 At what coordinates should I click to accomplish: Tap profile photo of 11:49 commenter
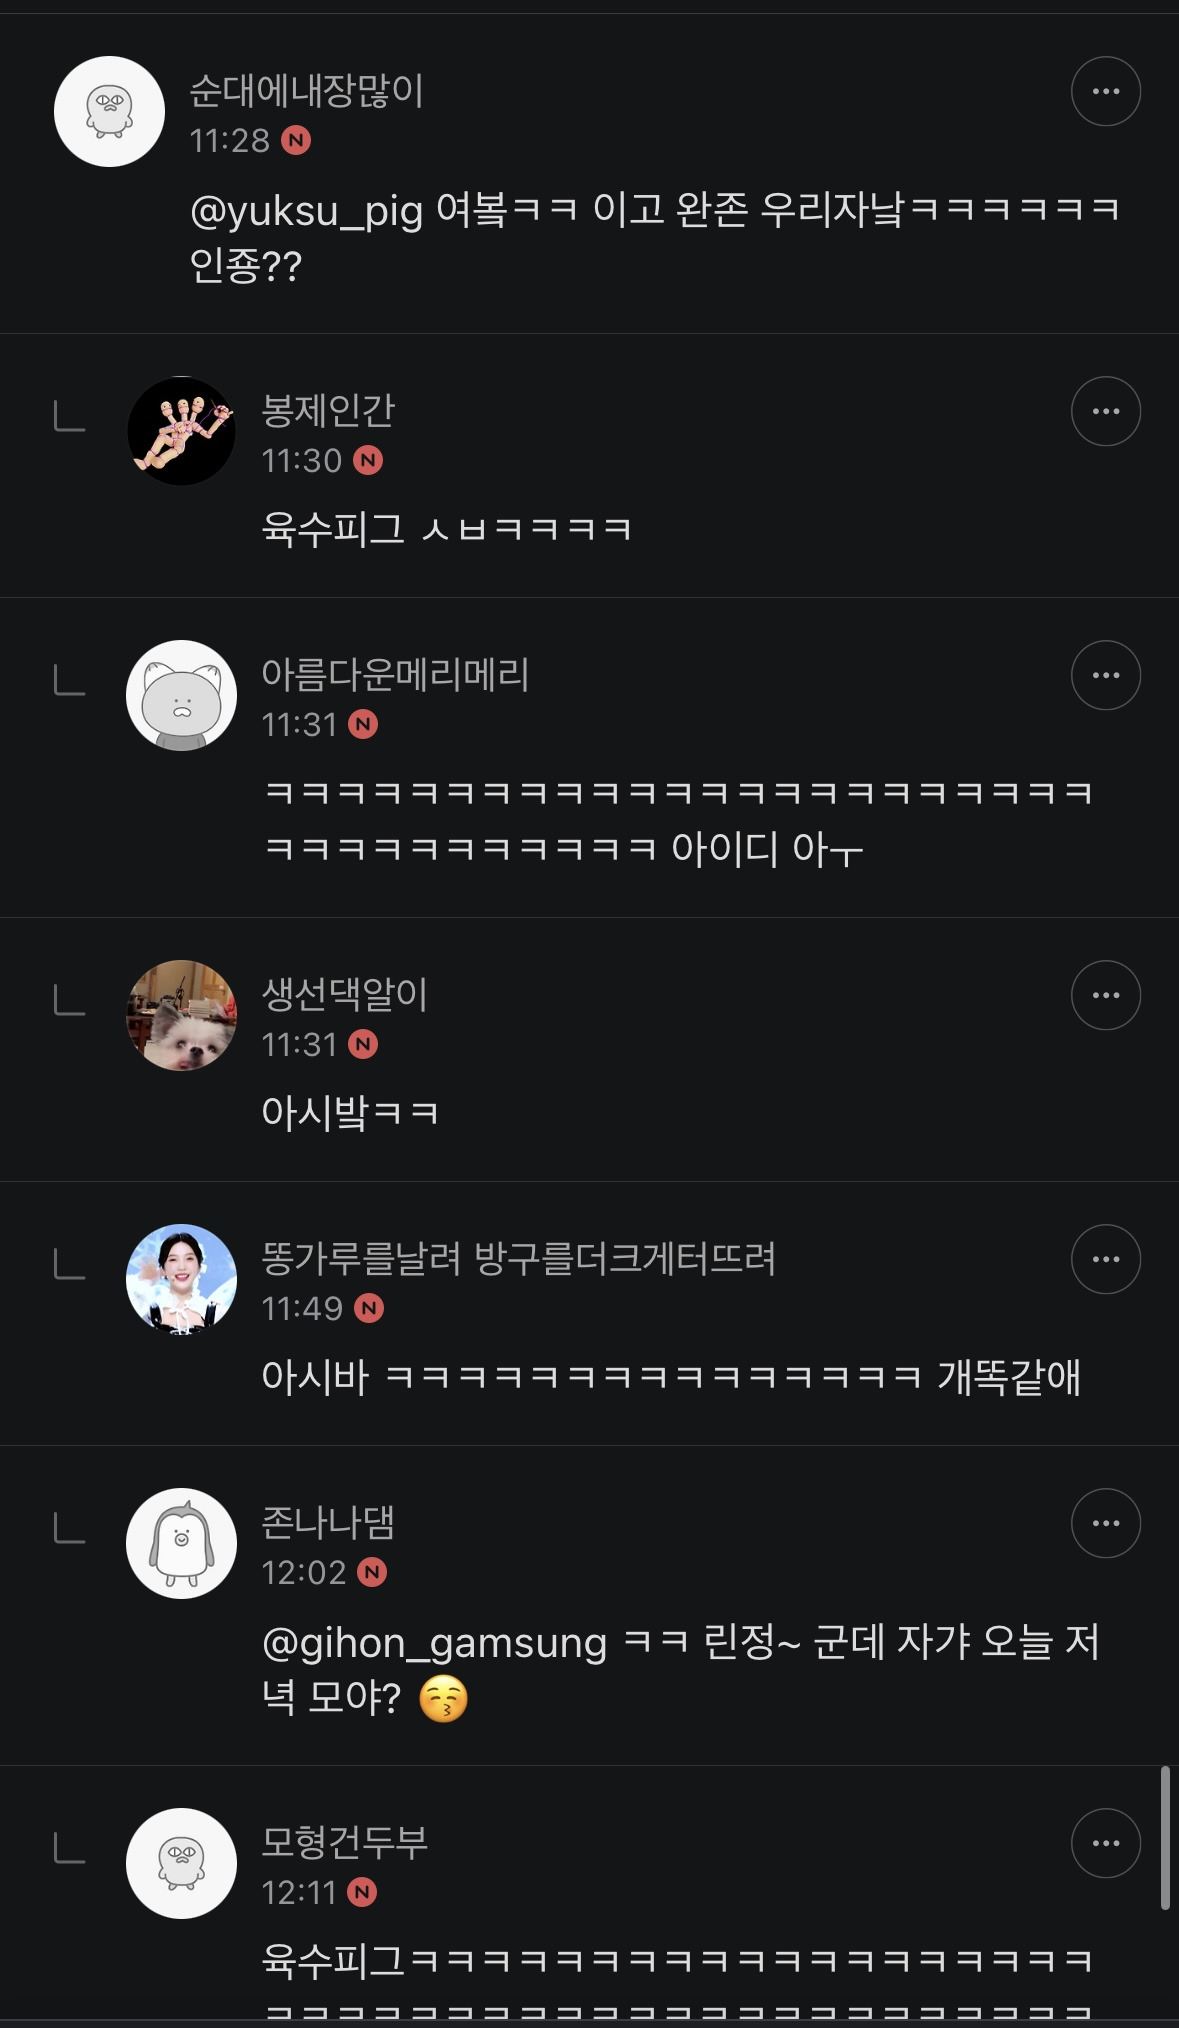[x=181, y=1279]
